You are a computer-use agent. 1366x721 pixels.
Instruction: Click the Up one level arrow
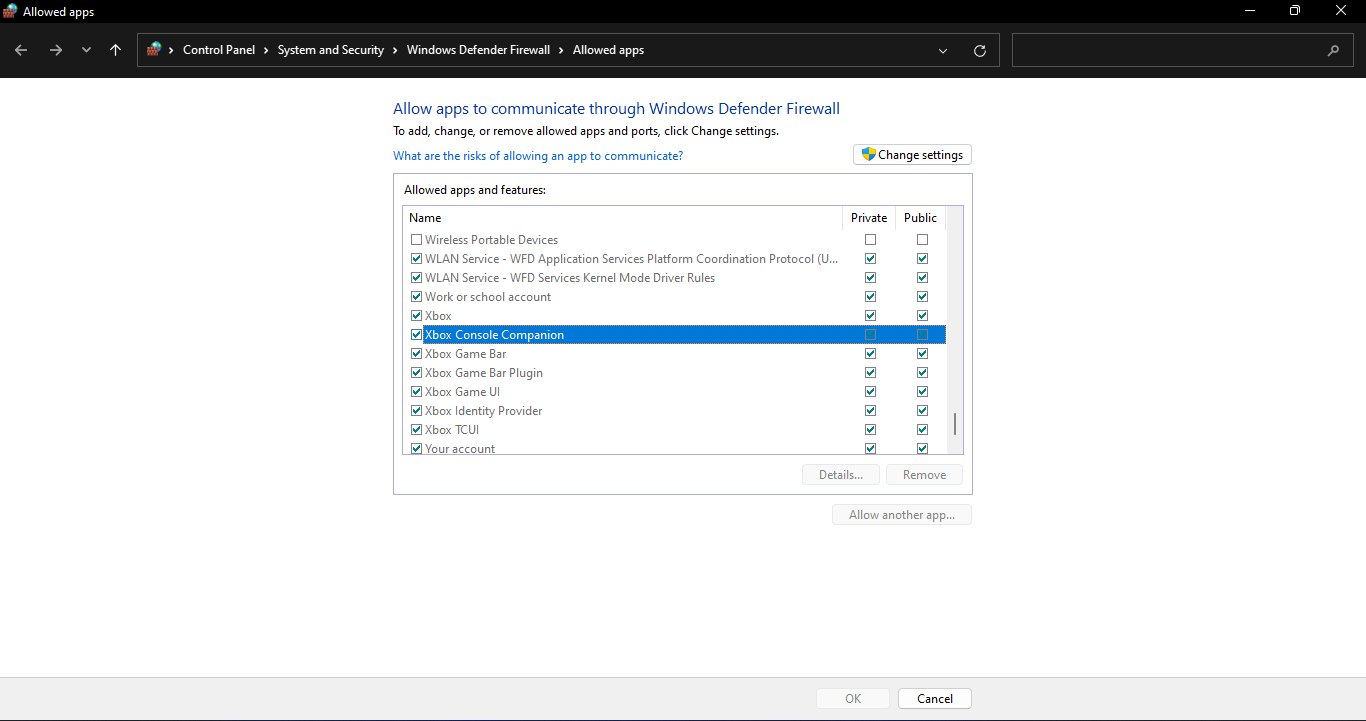pyautogui.click(x=116, y=50)
